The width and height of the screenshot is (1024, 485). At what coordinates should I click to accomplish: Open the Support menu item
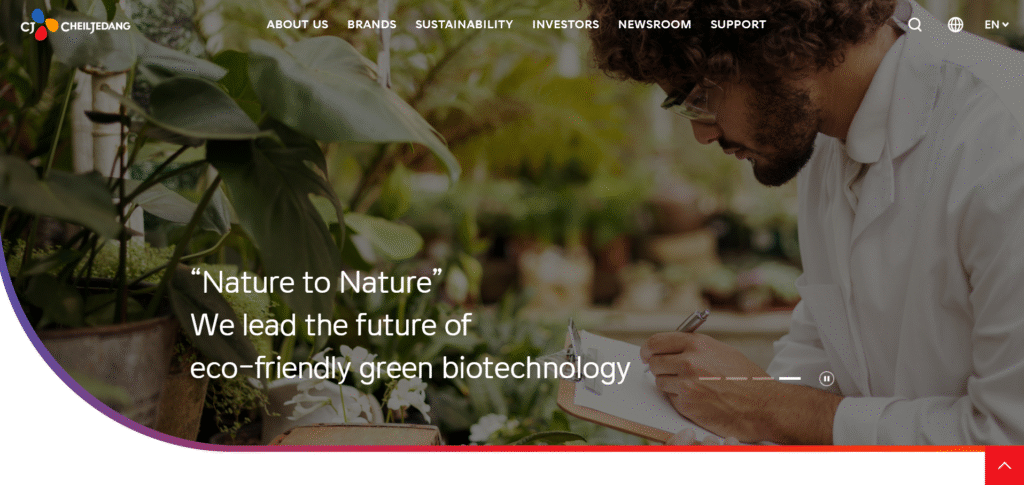point(738,25)
